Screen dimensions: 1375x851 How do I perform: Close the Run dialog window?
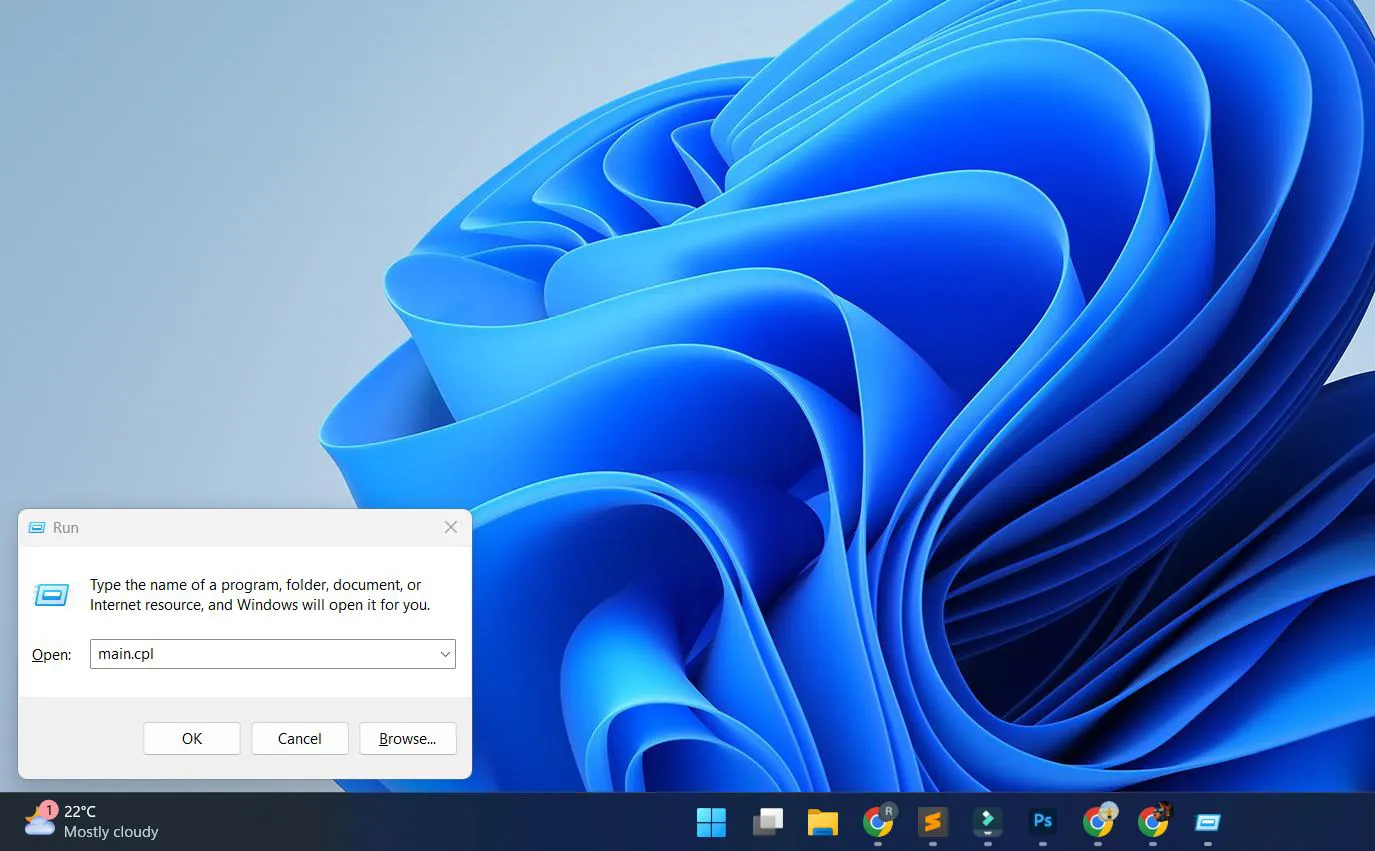[x=450, y=527]
